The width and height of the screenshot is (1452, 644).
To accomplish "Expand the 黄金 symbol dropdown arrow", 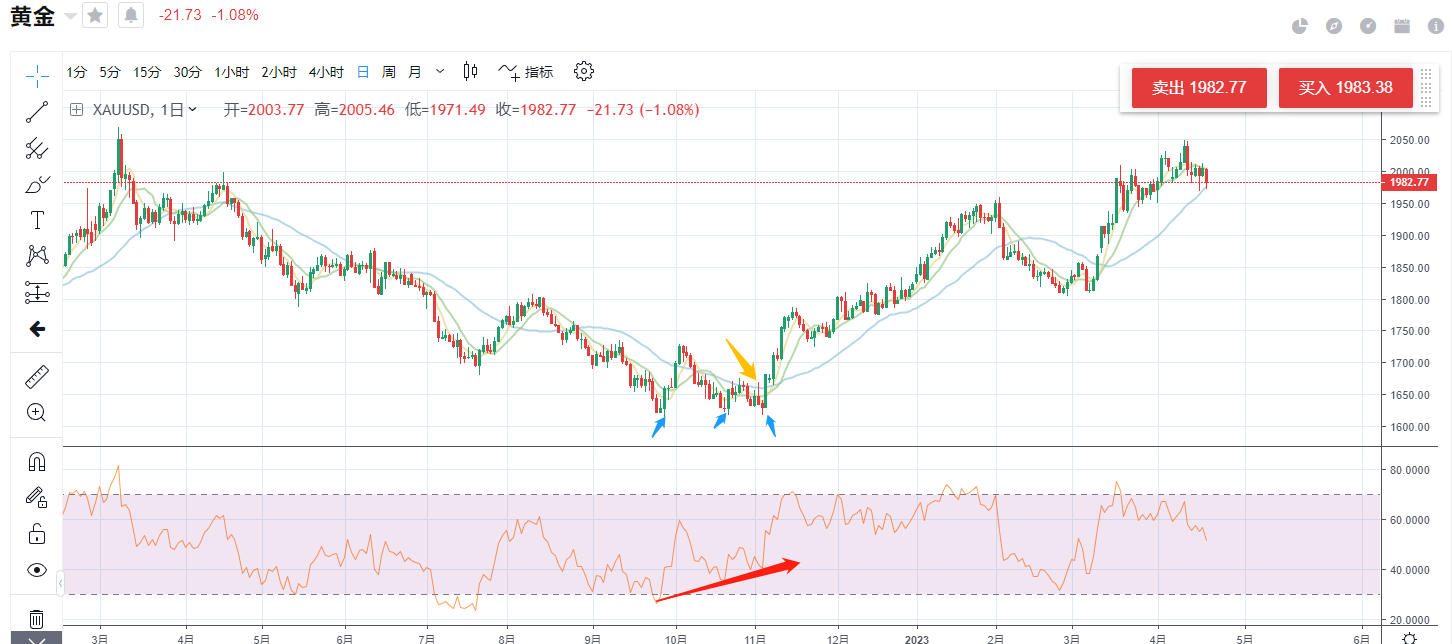I will 70,16.
